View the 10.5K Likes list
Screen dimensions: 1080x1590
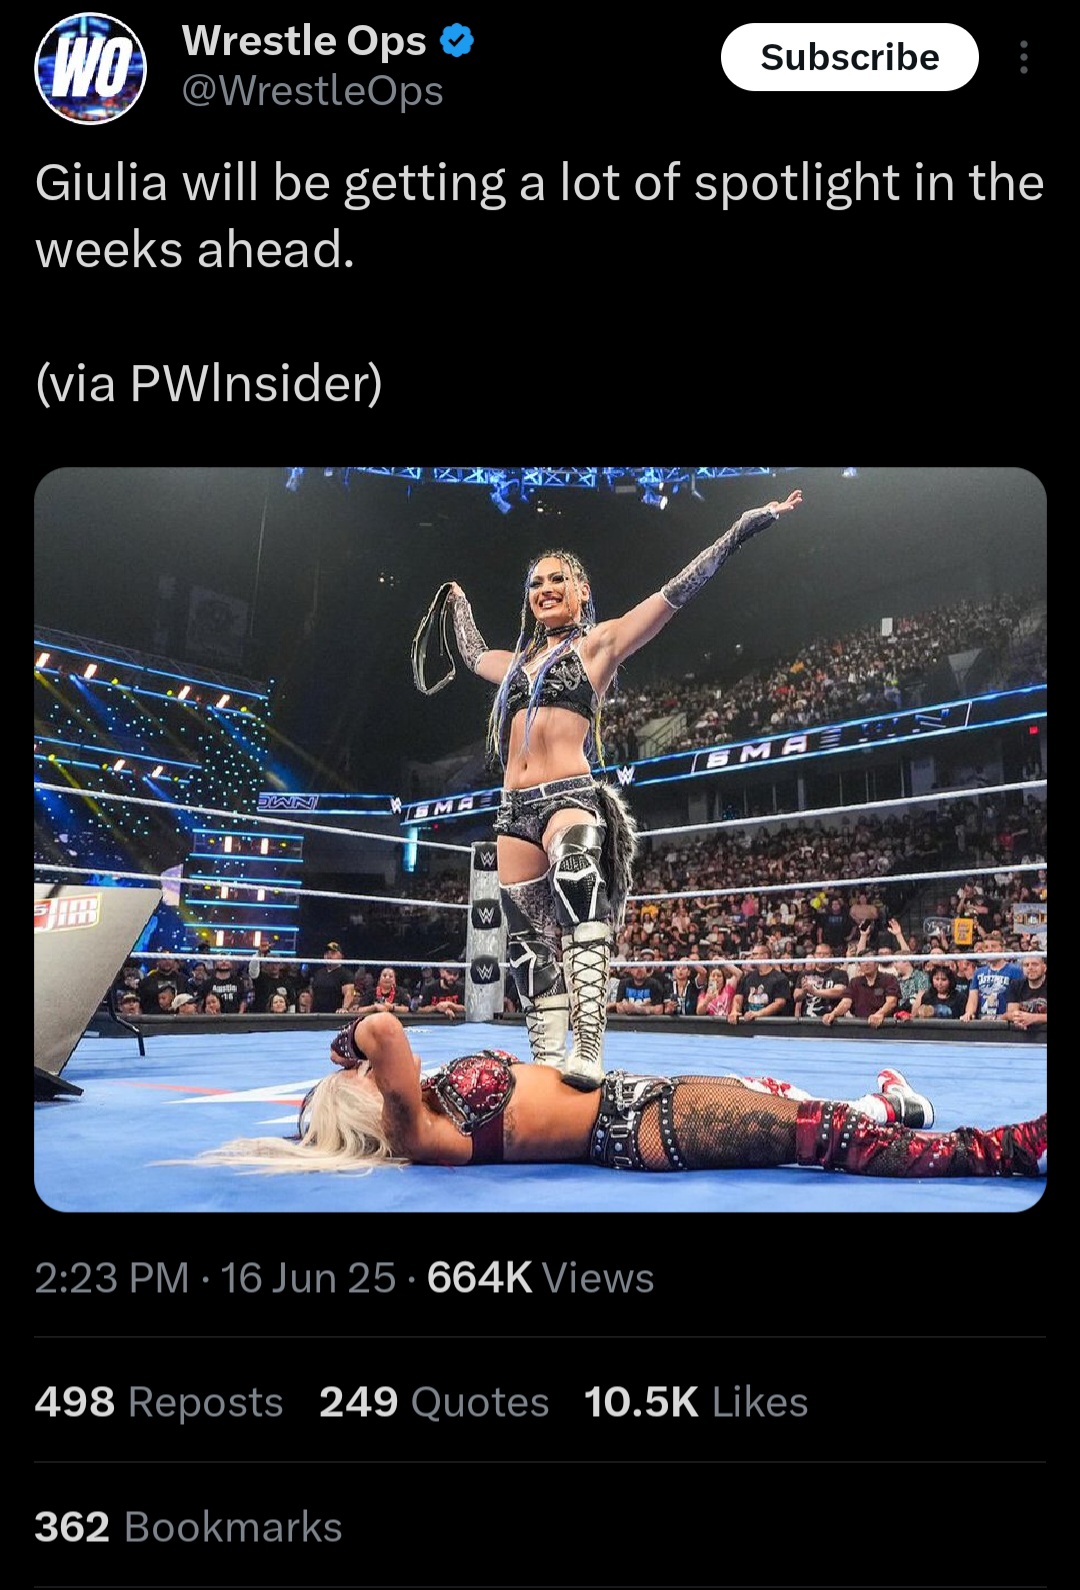click(x=696, y=1402)
